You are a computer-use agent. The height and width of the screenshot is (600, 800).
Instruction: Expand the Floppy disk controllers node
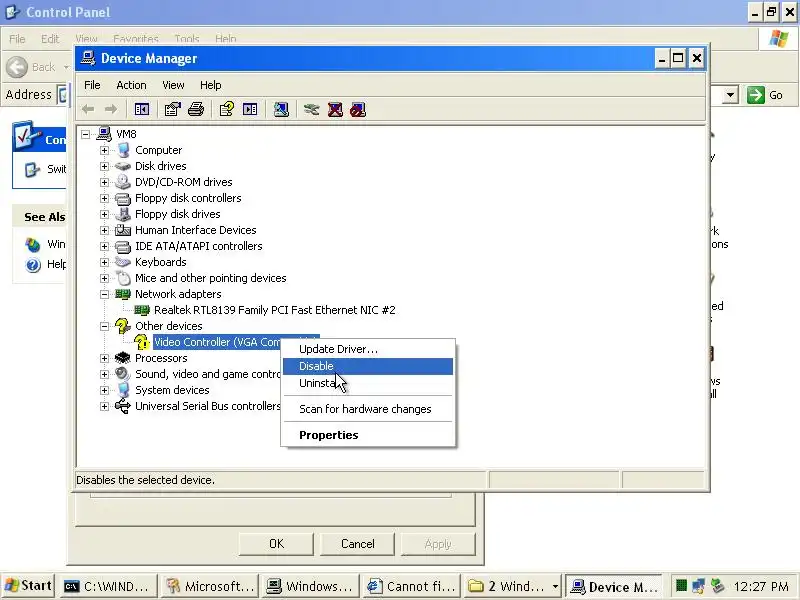click(x=104, y=198)
